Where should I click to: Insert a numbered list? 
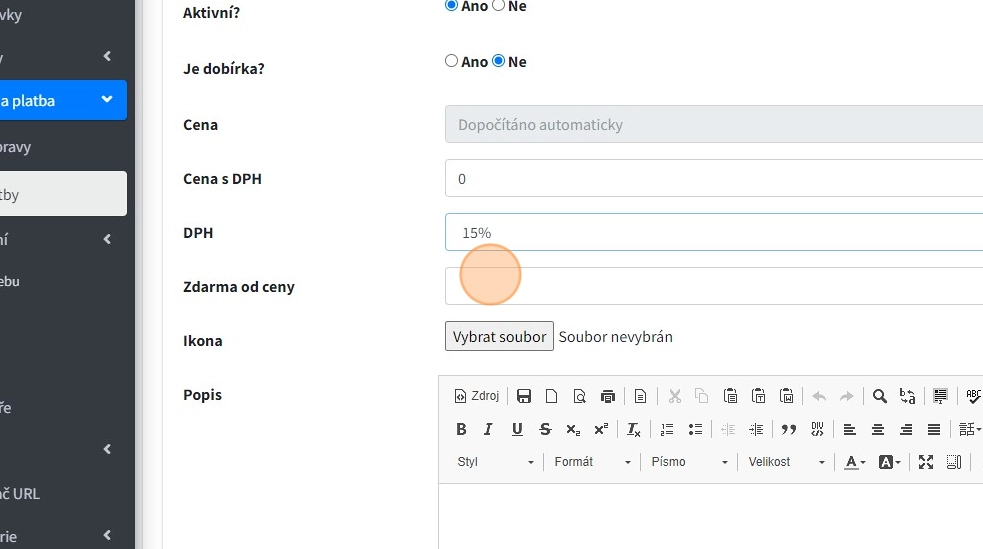pyautogui.click(x=667, y=429)
